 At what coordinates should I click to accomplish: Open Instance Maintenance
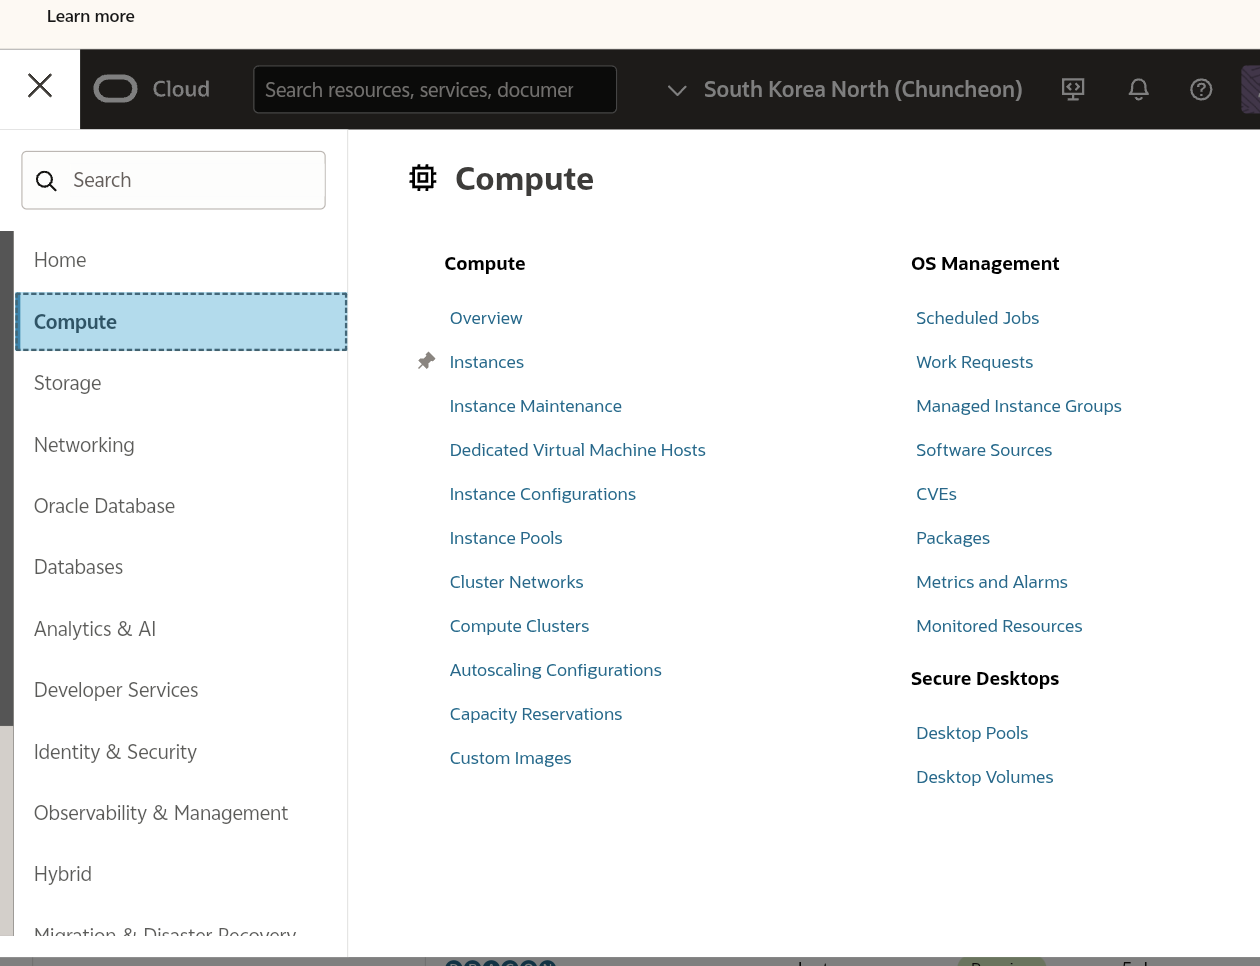[536, 406]
